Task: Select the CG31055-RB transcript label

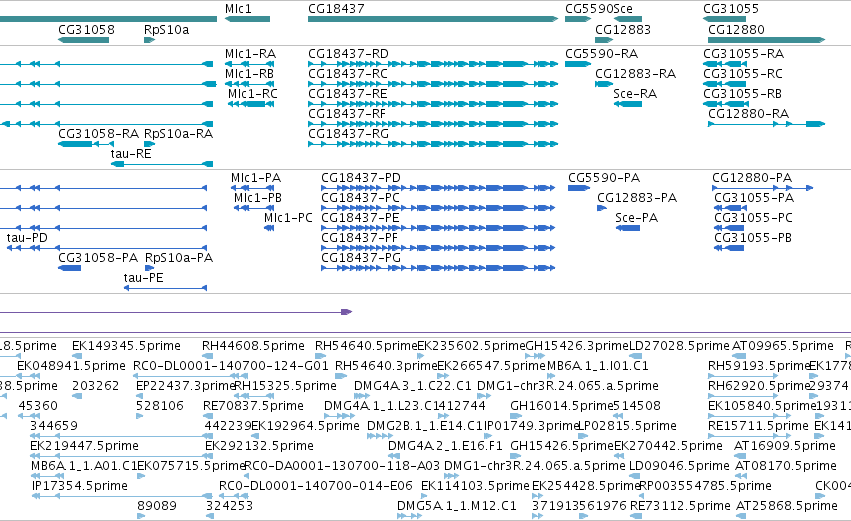Action: pyautogui.click(x=742, y=94)
